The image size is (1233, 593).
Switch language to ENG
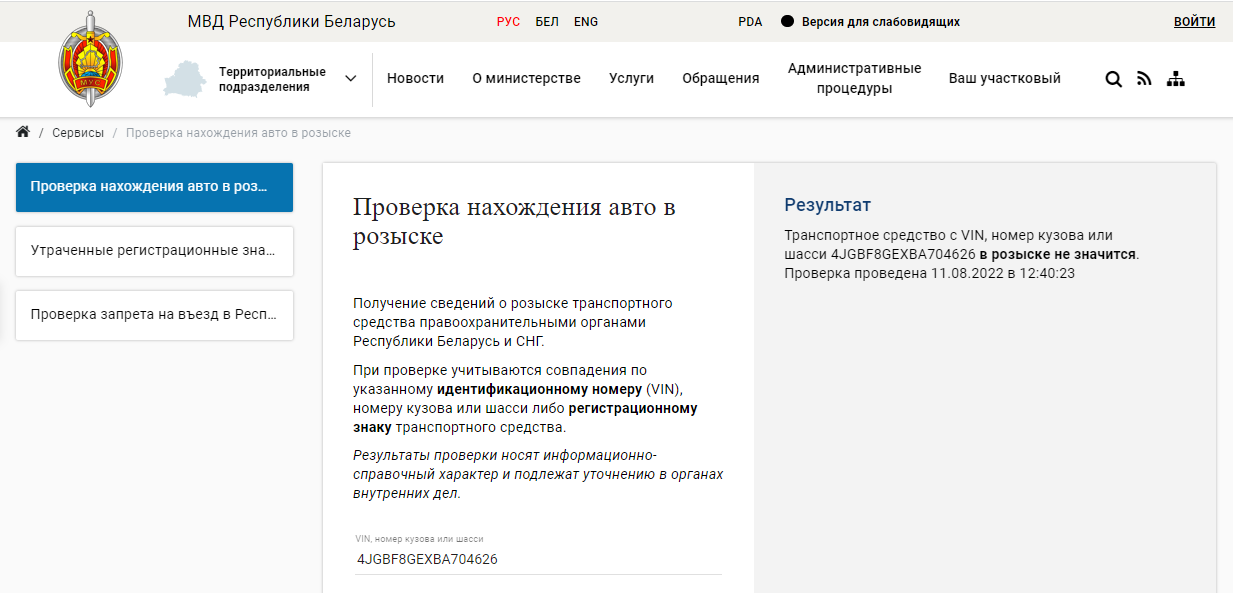click(x=586, y=21)
